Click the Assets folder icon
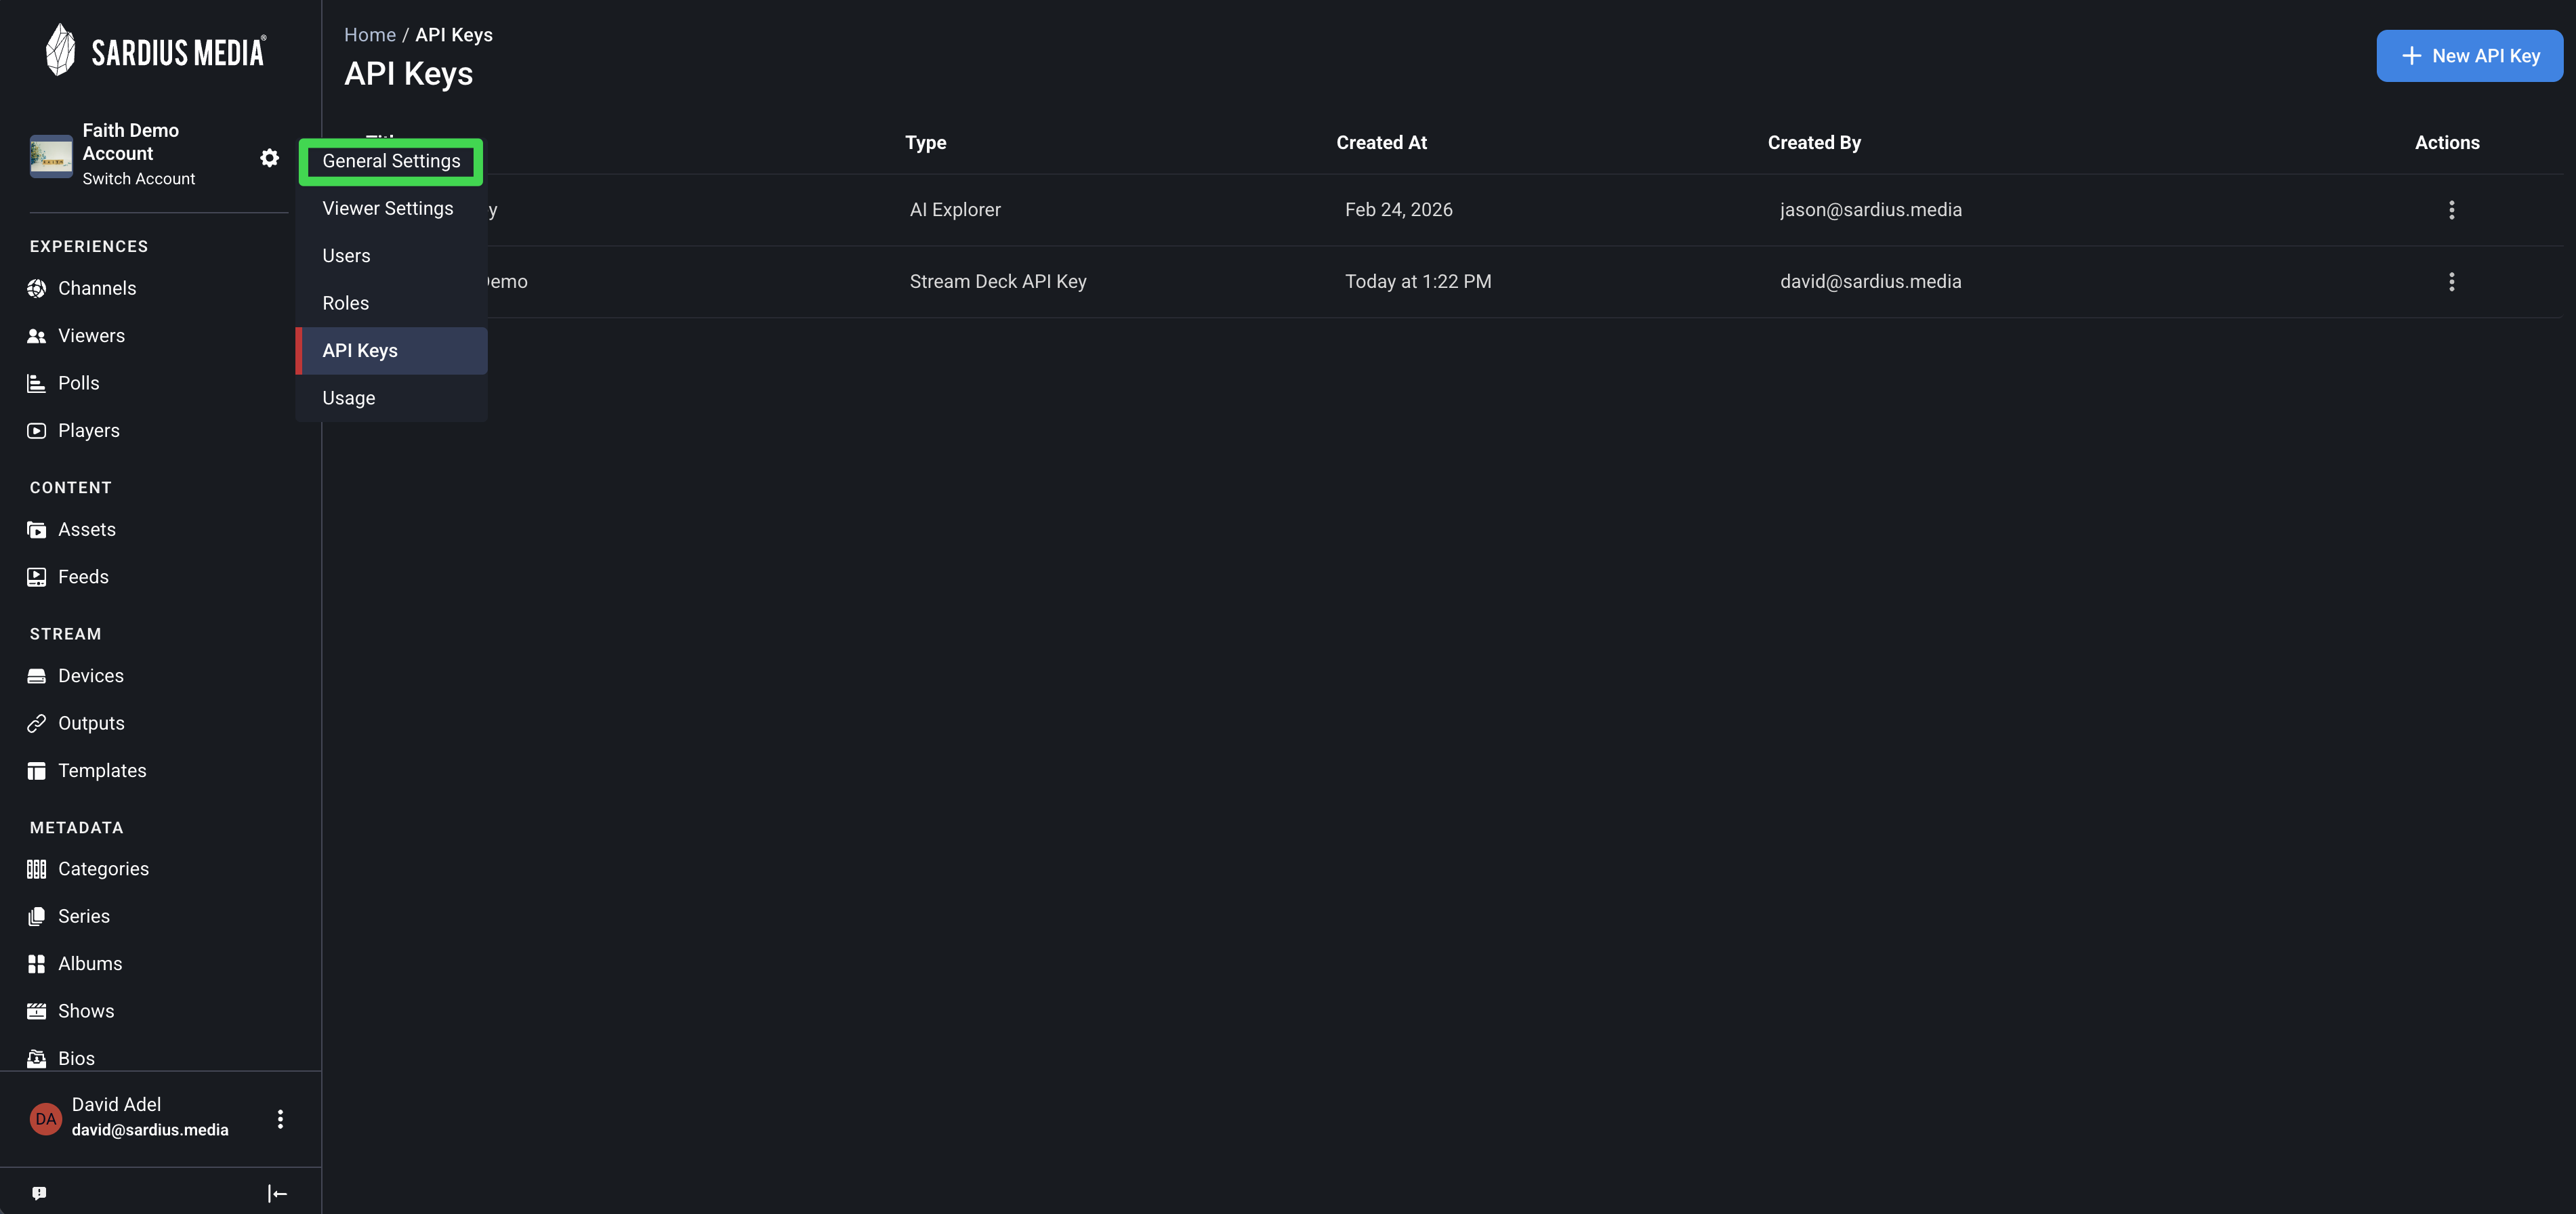Image resolution: width=2576 pixels, height=1214 pixels. pyautogui.click(x=37, y=530)
